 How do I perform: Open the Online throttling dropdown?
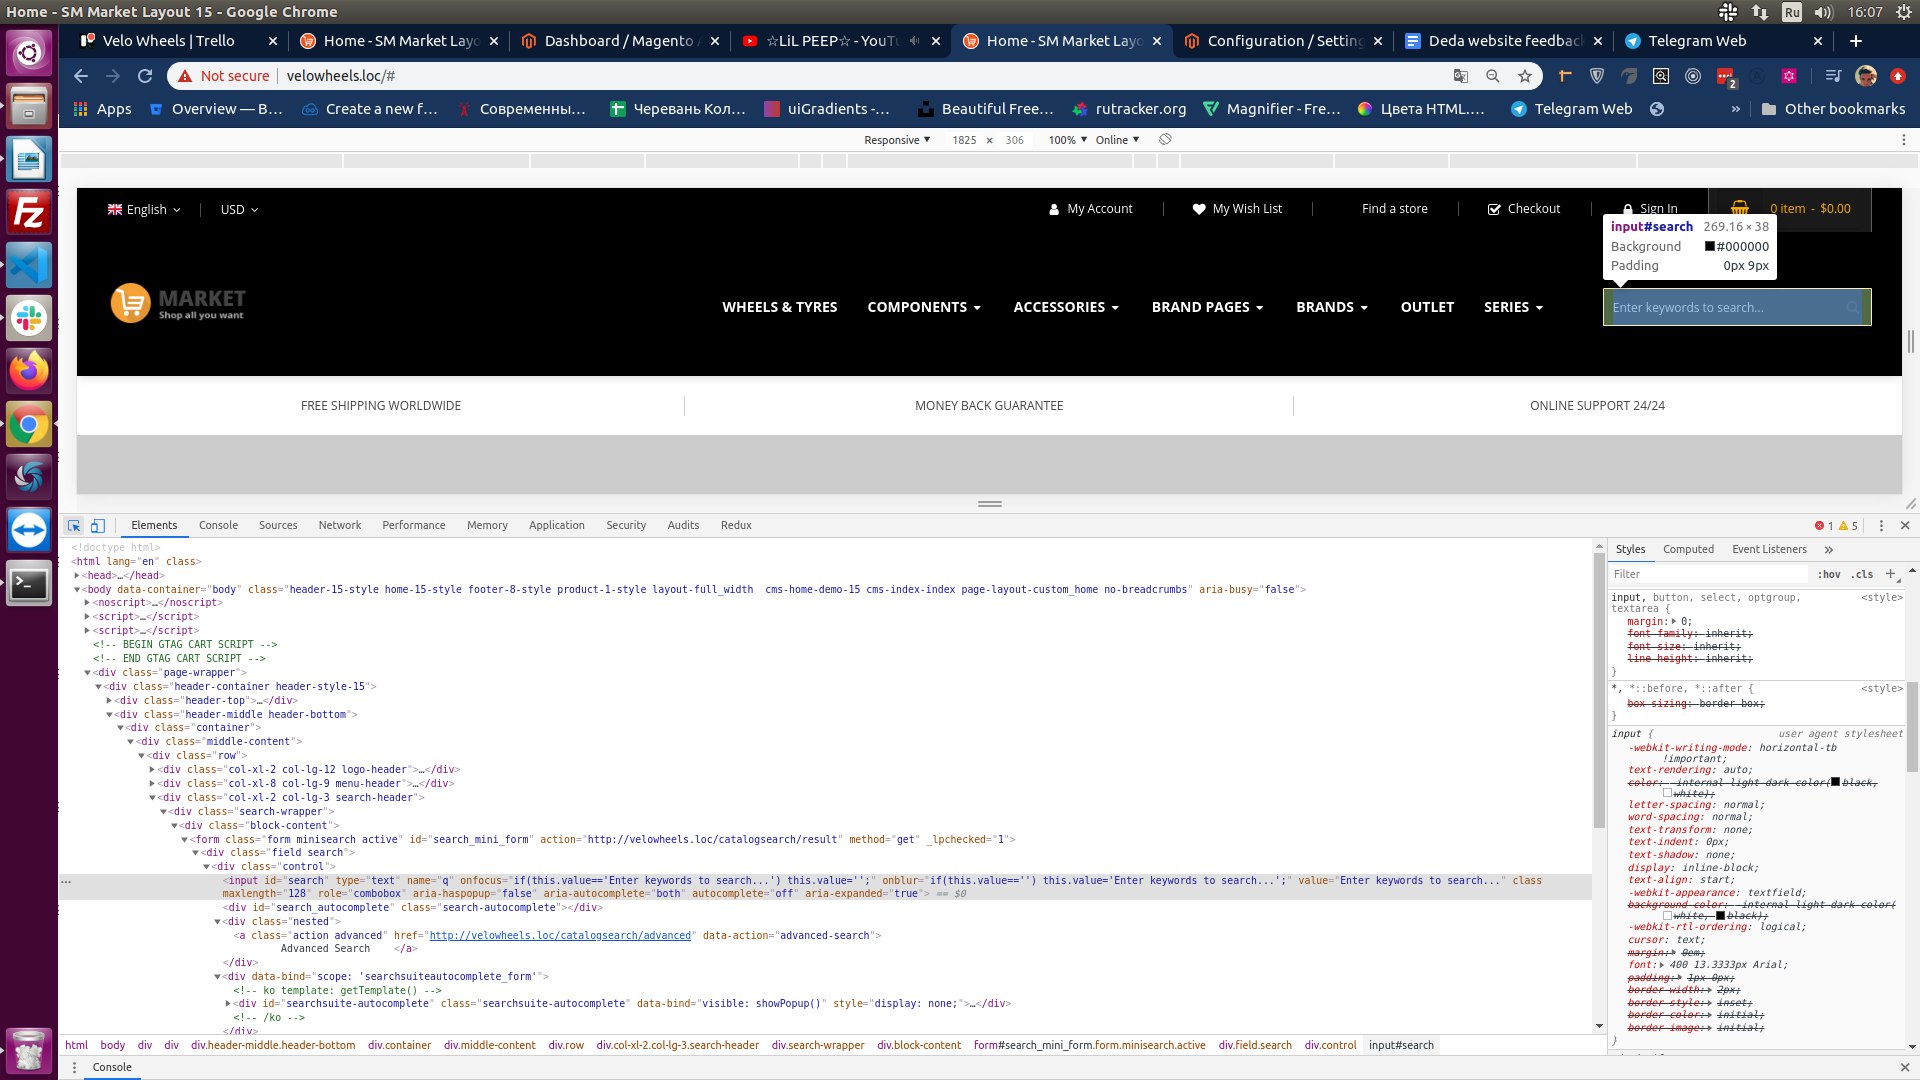point(1117,140)
